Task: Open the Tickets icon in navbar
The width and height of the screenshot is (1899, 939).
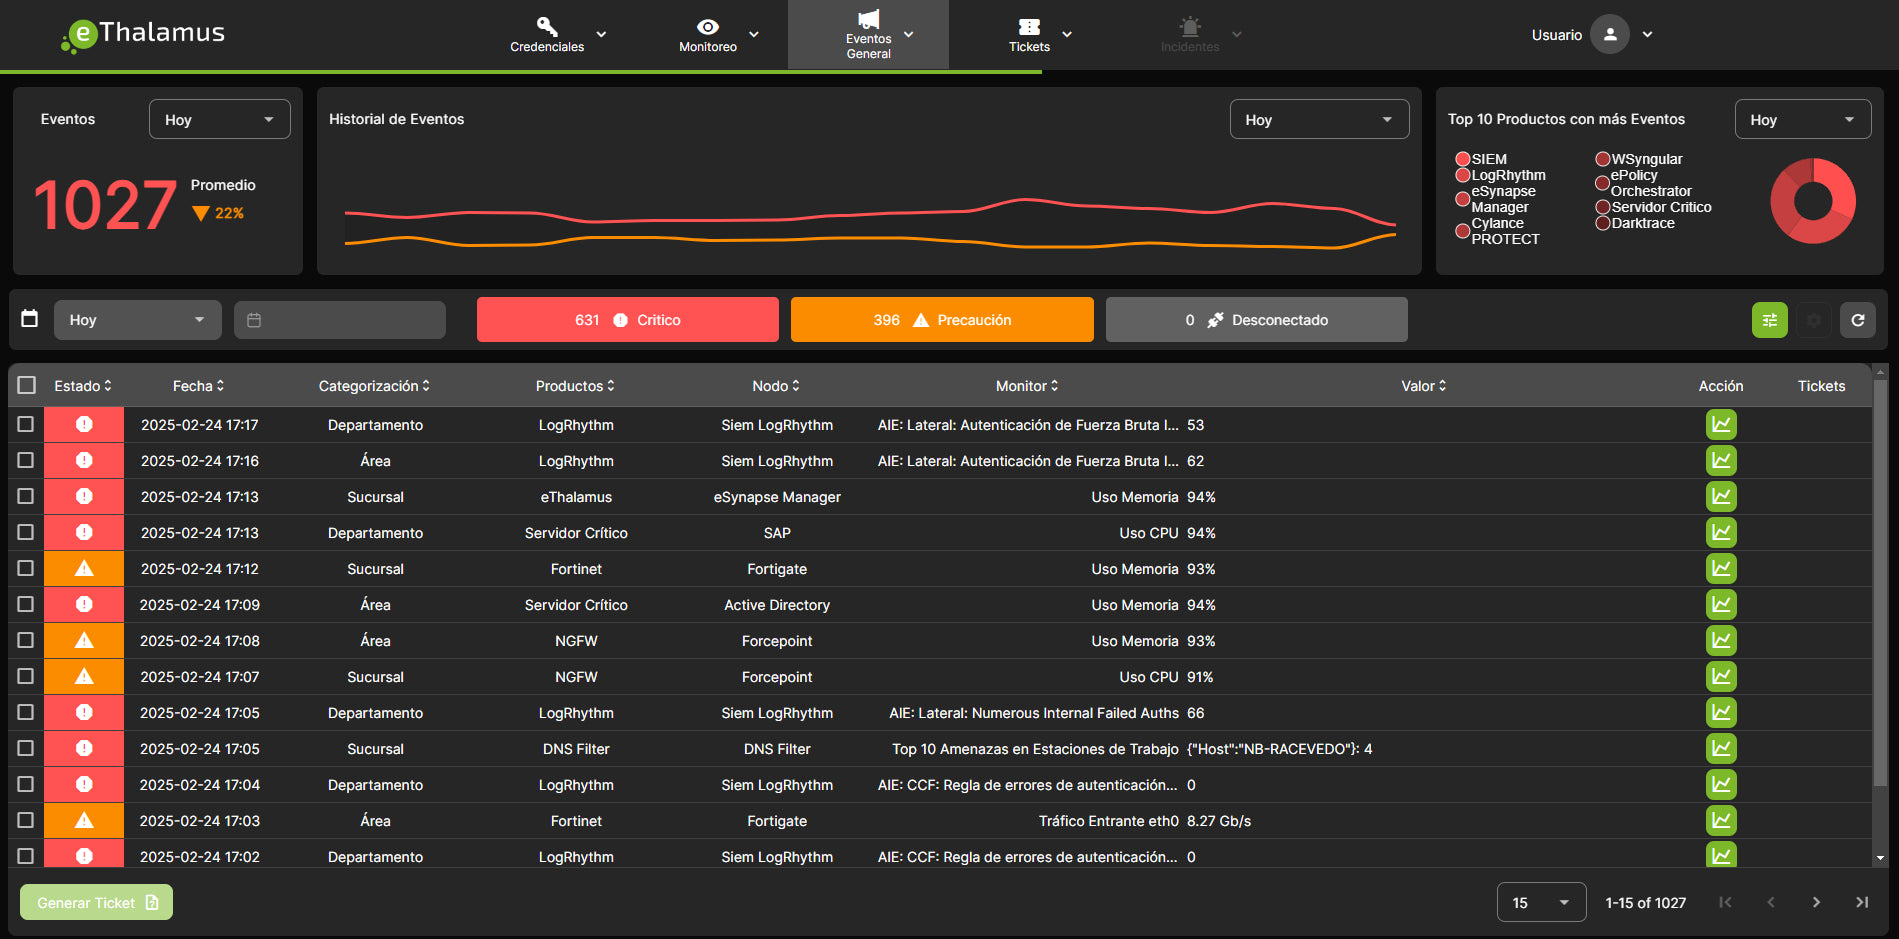Action: pos(1029,27)
